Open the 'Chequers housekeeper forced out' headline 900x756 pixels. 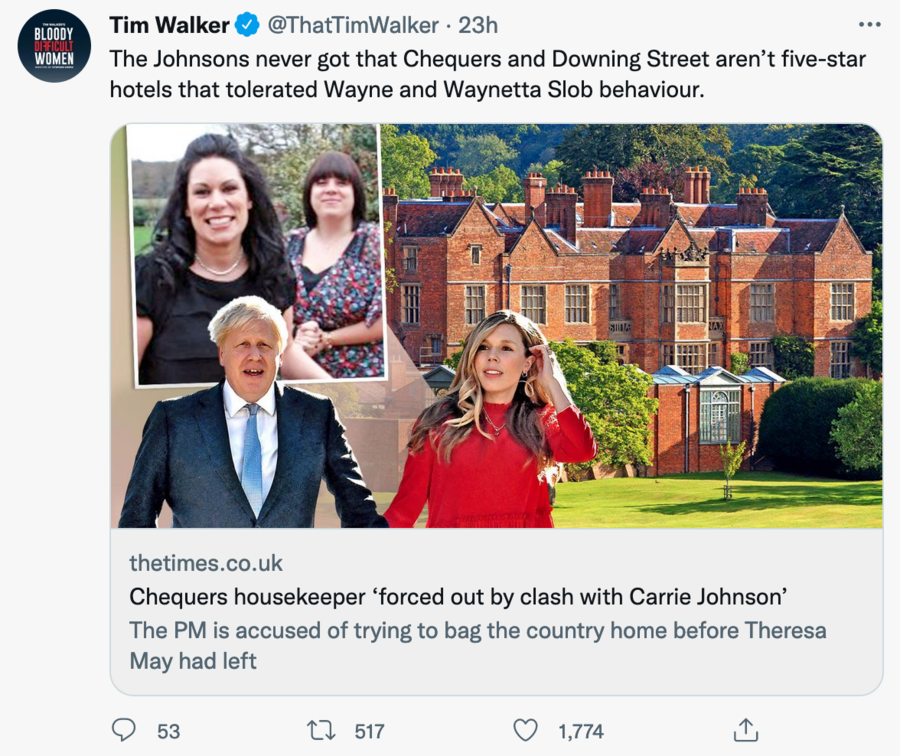459,597
